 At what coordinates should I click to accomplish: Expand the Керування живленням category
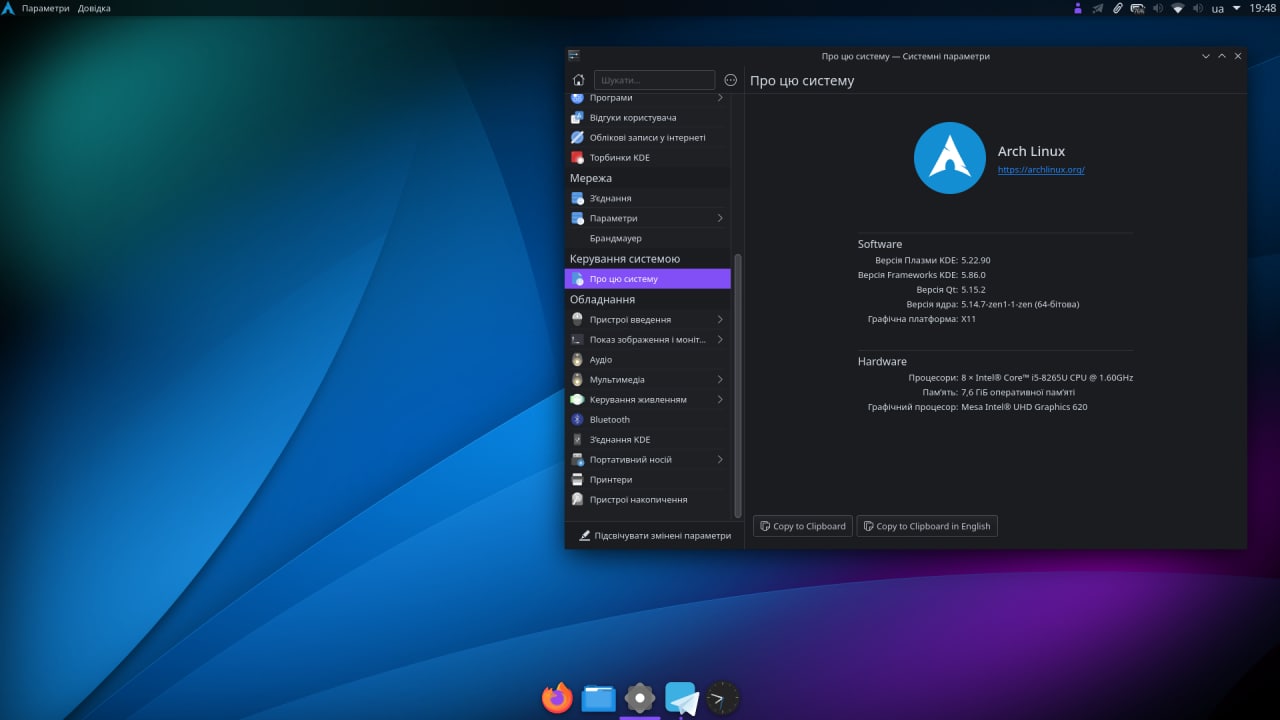tap(648, 399)
